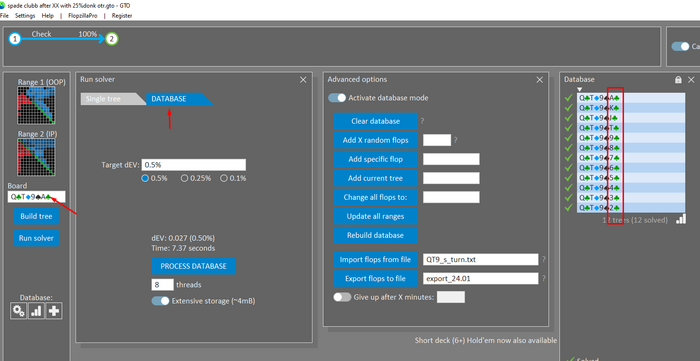Screen dimensions: 700x361
Task: Click node 2 in the action tree
Action: click(111, 39)
